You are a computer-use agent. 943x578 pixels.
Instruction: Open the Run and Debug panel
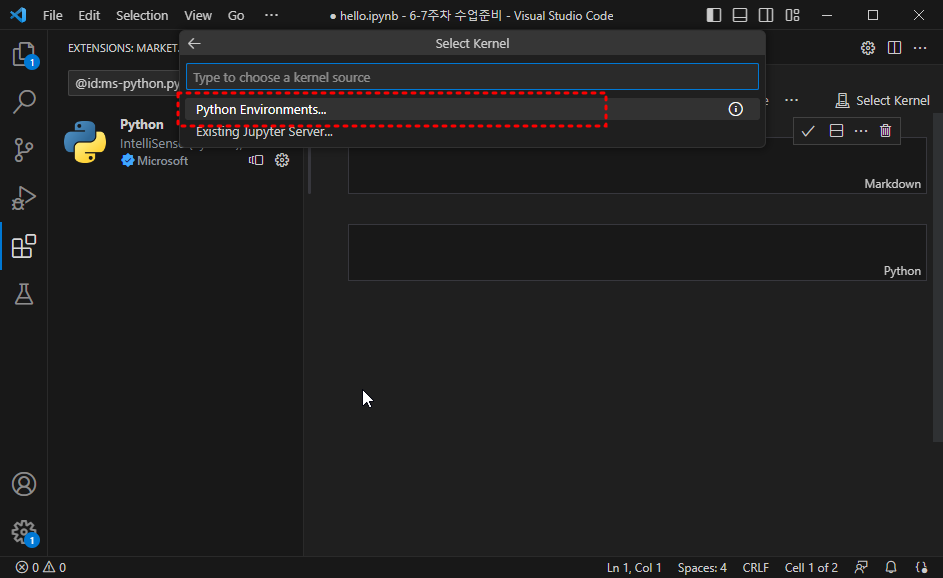[x=24, y=196]
